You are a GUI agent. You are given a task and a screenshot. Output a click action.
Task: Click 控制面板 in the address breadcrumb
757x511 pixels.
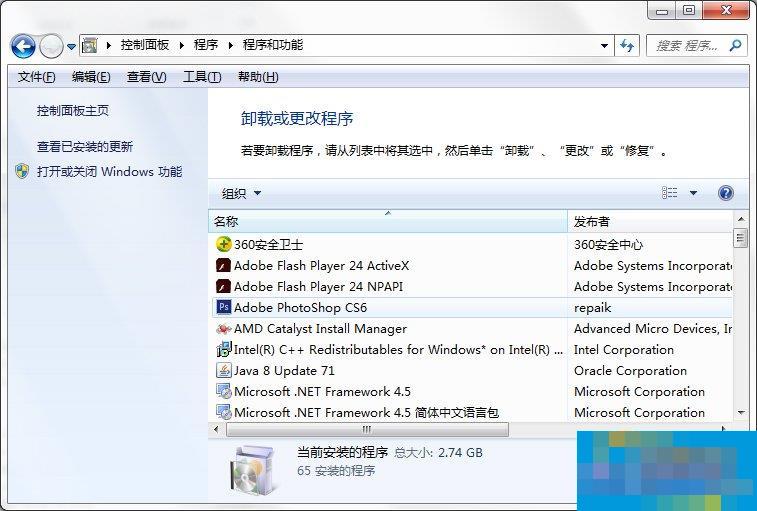click(x=144, y=45)
